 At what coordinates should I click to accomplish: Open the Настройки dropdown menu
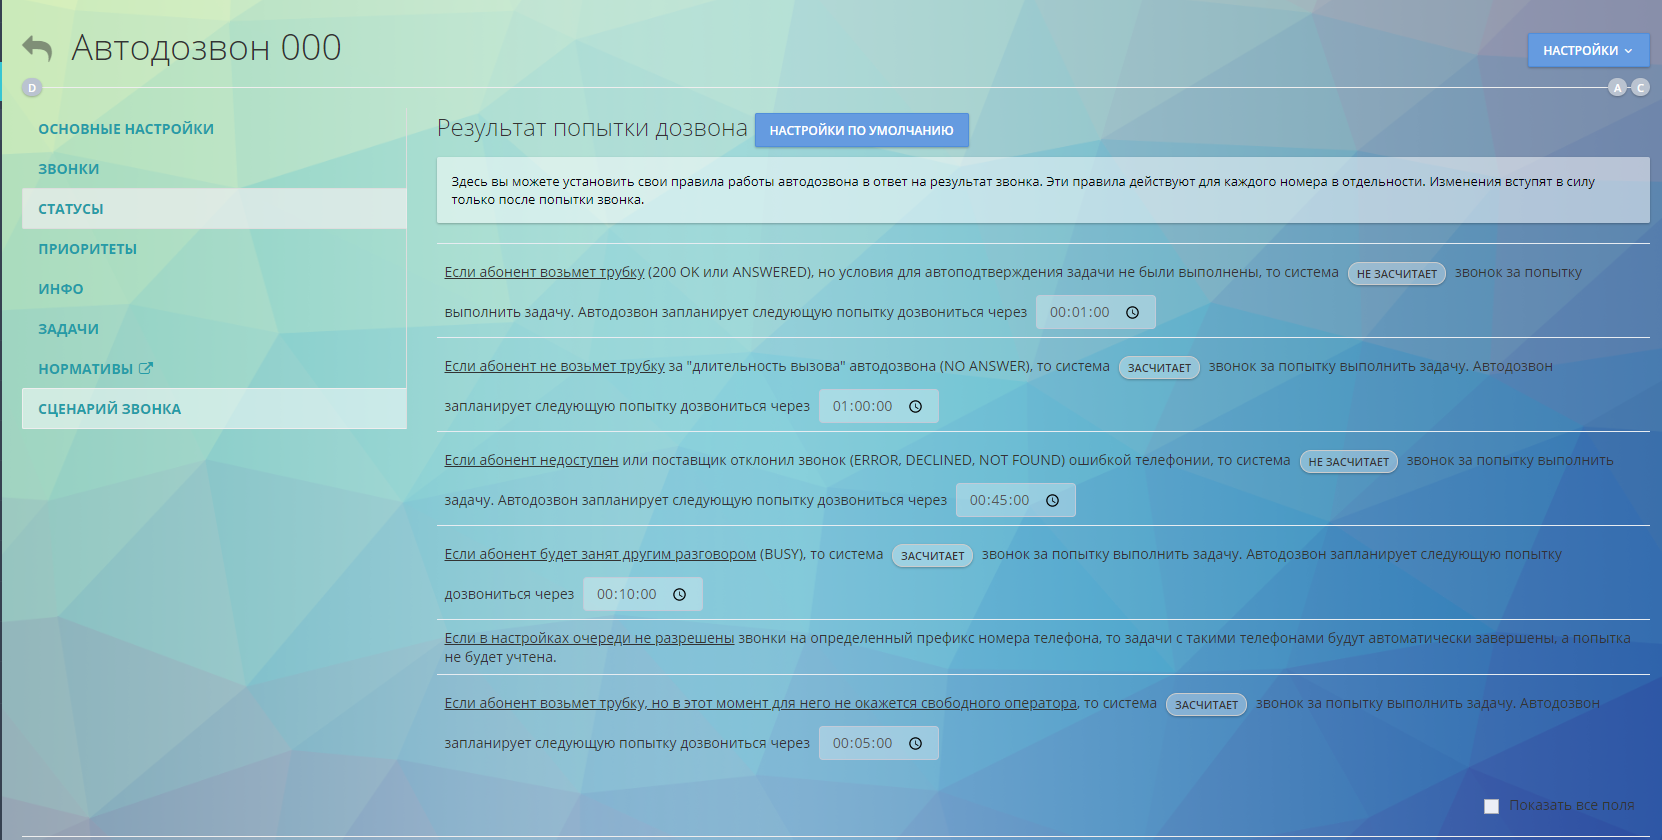tap(1587, 50)
